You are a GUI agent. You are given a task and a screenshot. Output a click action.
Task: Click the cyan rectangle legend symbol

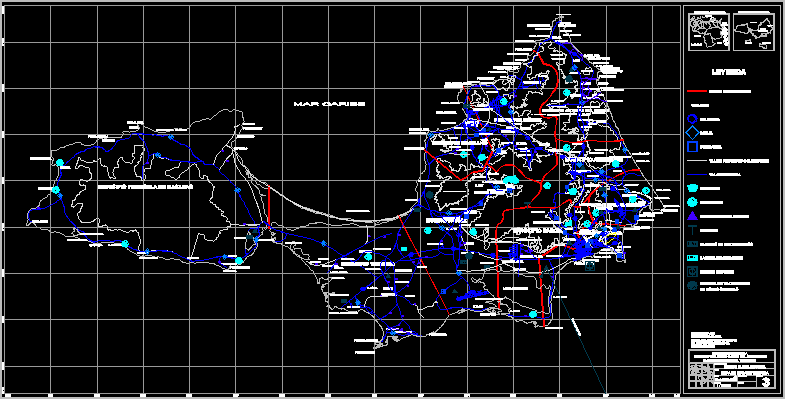[x=692, y=258]
